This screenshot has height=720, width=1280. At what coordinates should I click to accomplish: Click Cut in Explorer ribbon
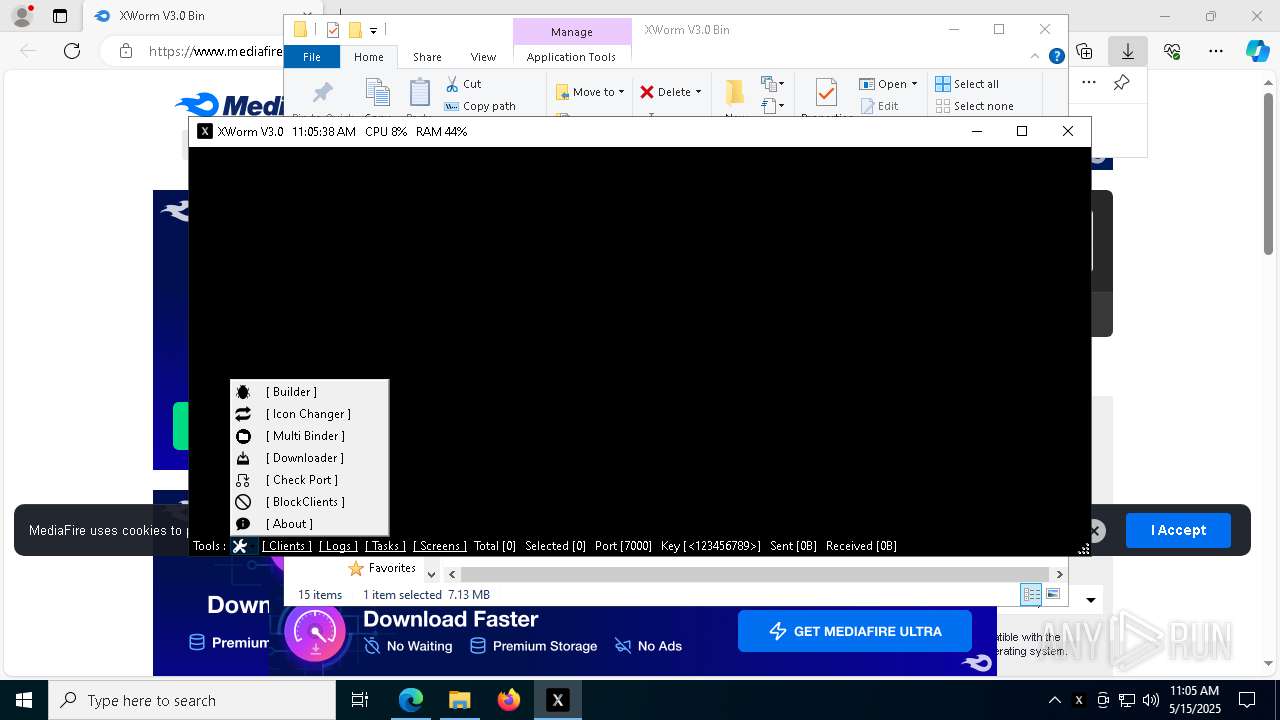463,84
